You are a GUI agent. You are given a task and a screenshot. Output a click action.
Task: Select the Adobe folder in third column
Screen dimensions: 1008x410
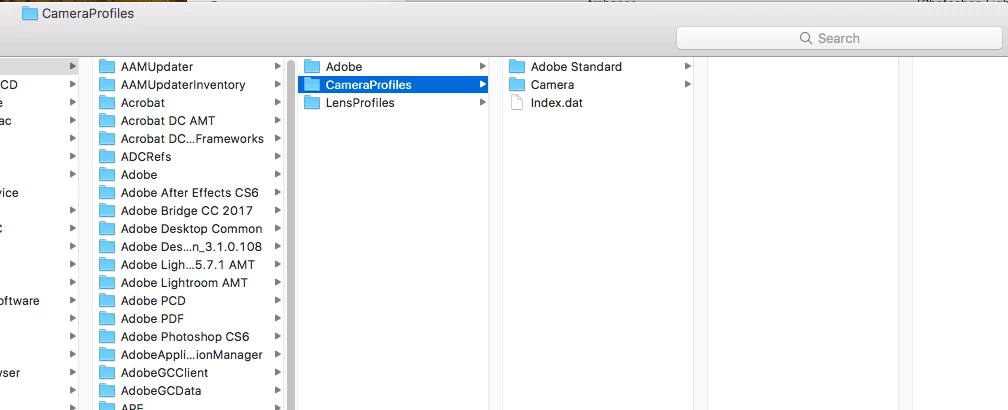point(393,66)
